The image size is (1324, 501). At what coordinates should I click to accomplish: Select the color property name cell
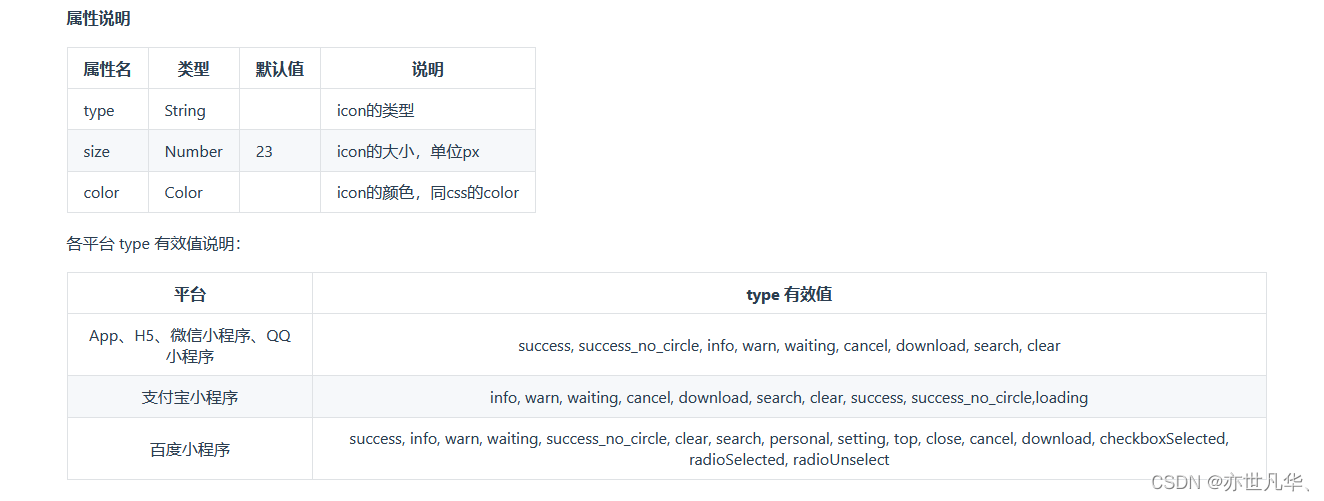[x=101, y=193]
